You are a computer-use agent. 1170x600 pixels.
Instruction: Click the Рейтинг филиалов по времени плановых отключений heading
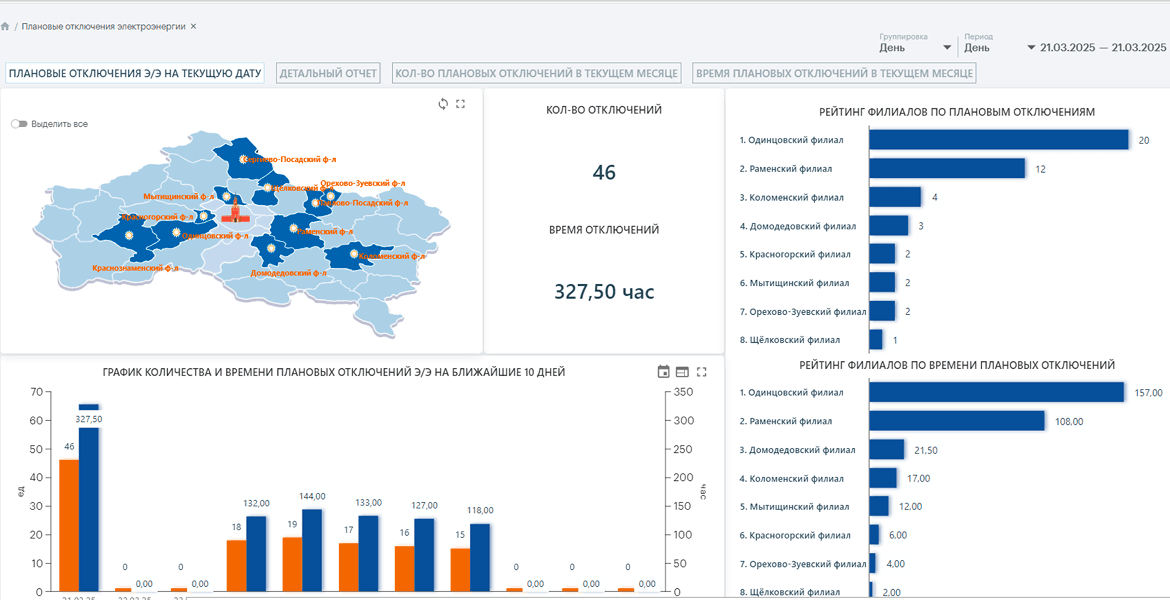957,365
